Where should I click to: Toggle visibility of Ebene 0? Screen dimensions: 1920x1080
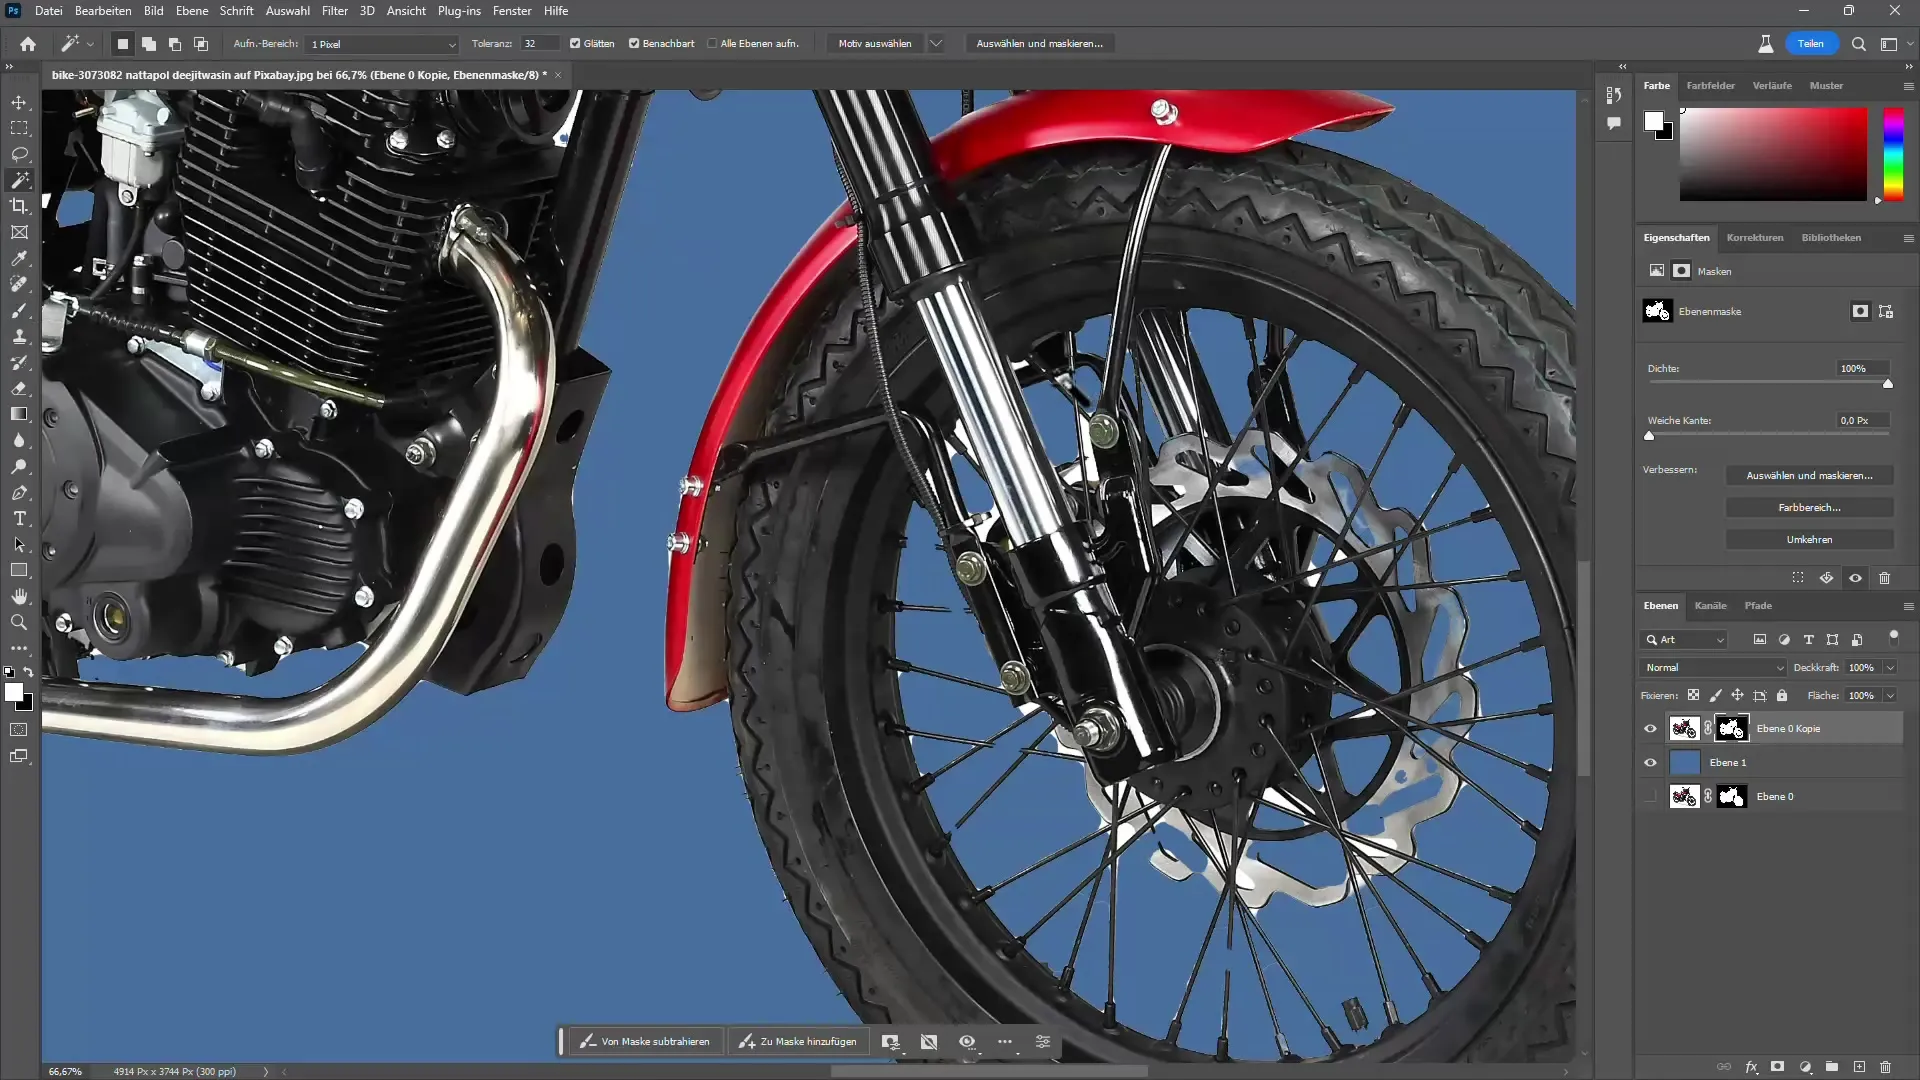(x=1651, y=796)
